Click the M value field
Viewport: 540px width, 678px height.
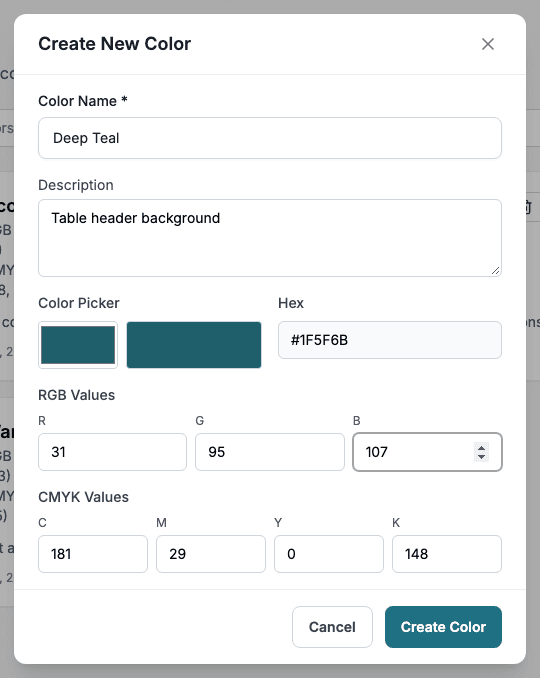pos(211,554)
